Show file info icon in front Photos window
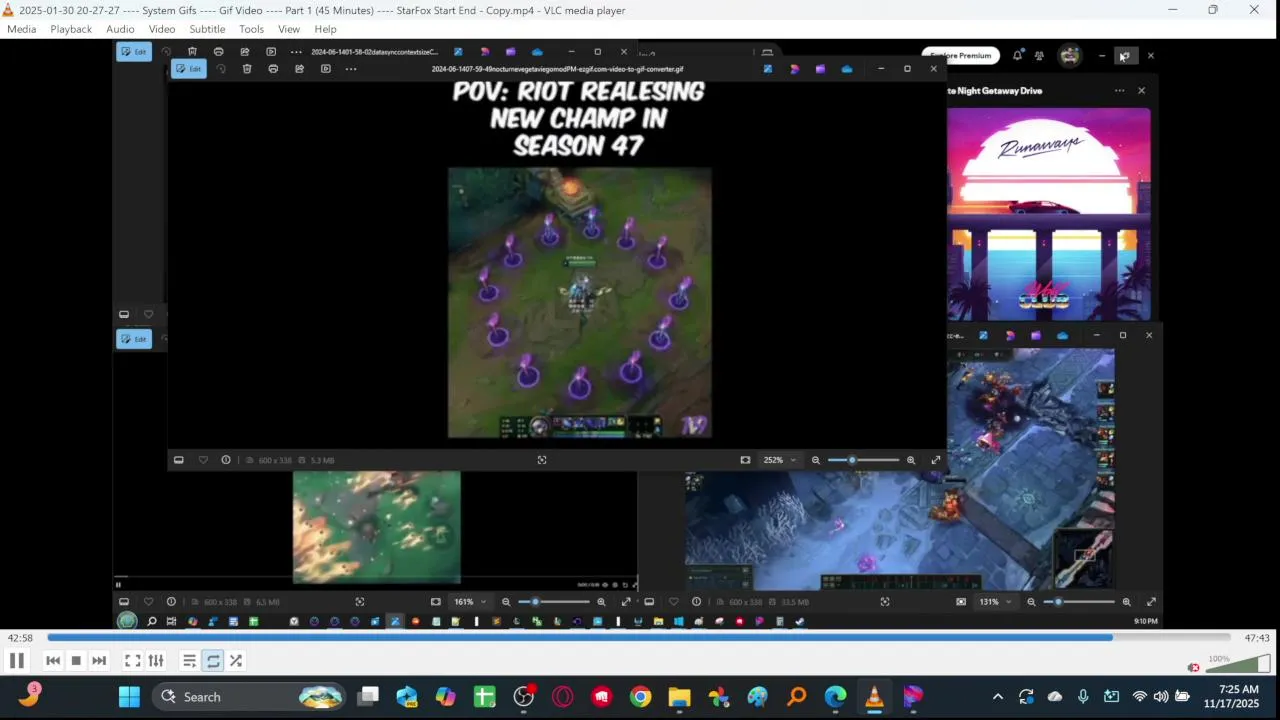Viewport: 1280px width, 720px height. point(226,460)
